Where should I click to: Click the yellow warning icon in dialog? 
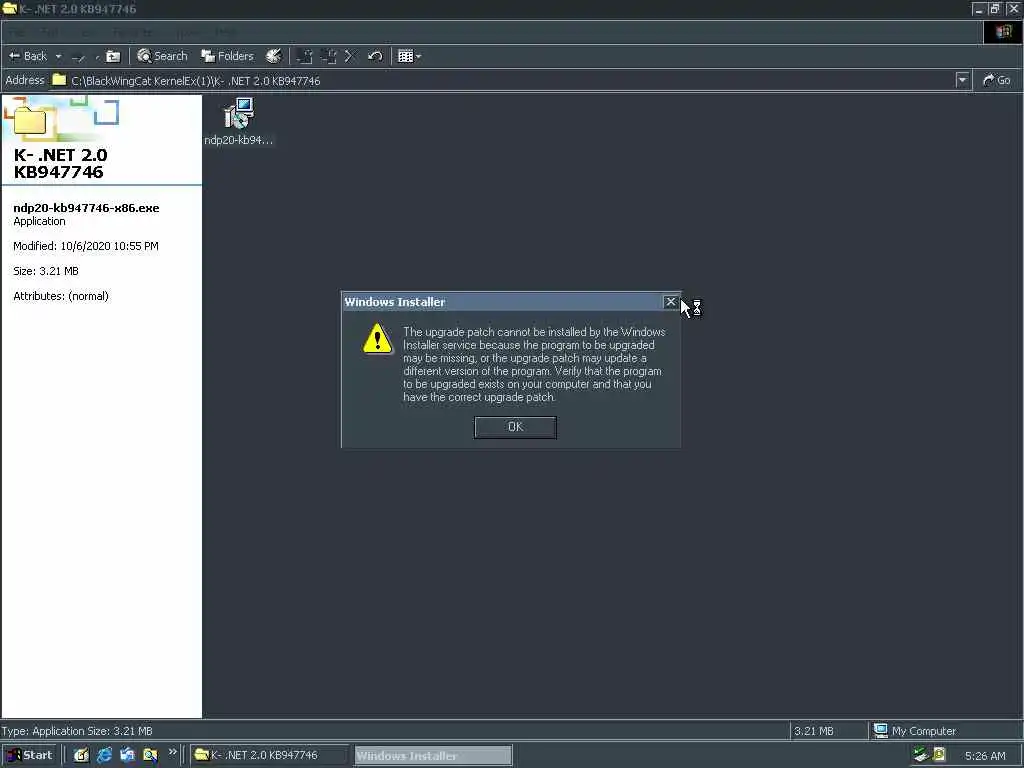point(377,338)
